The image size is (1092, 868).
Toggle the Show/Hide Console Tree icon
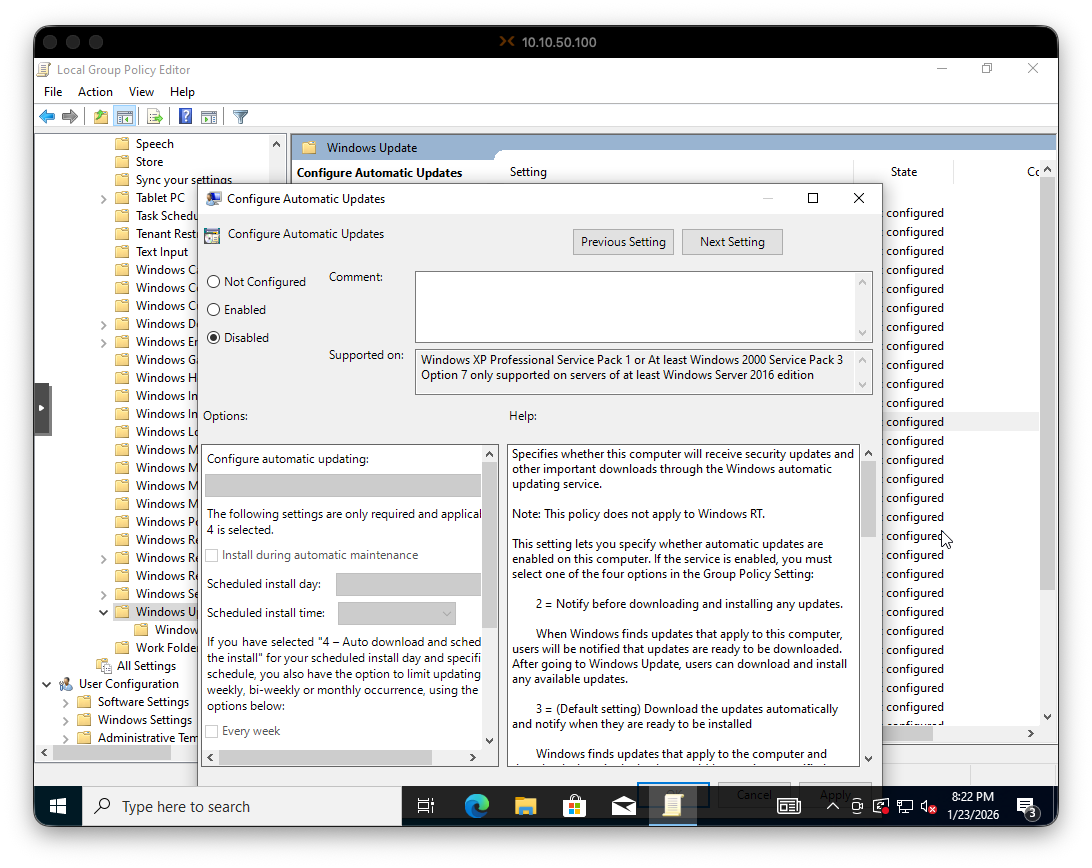[125, 117]
